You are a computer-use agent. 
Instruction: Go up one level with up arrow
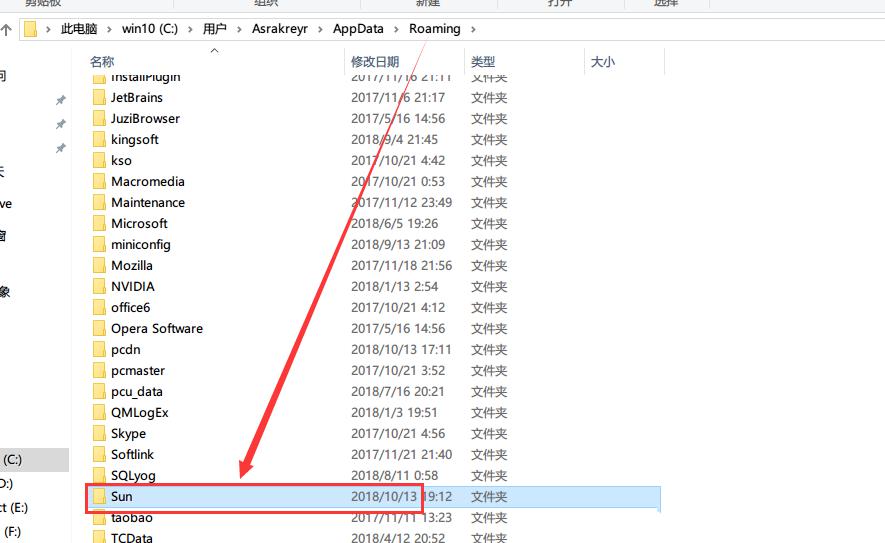pos(6,29)
